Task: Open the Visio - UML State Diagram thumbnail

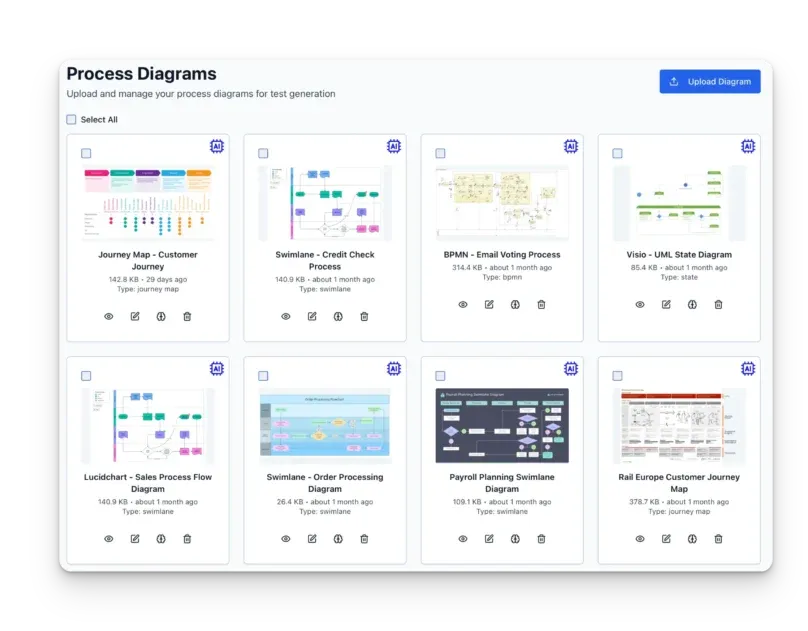Action: coord(679,203)
